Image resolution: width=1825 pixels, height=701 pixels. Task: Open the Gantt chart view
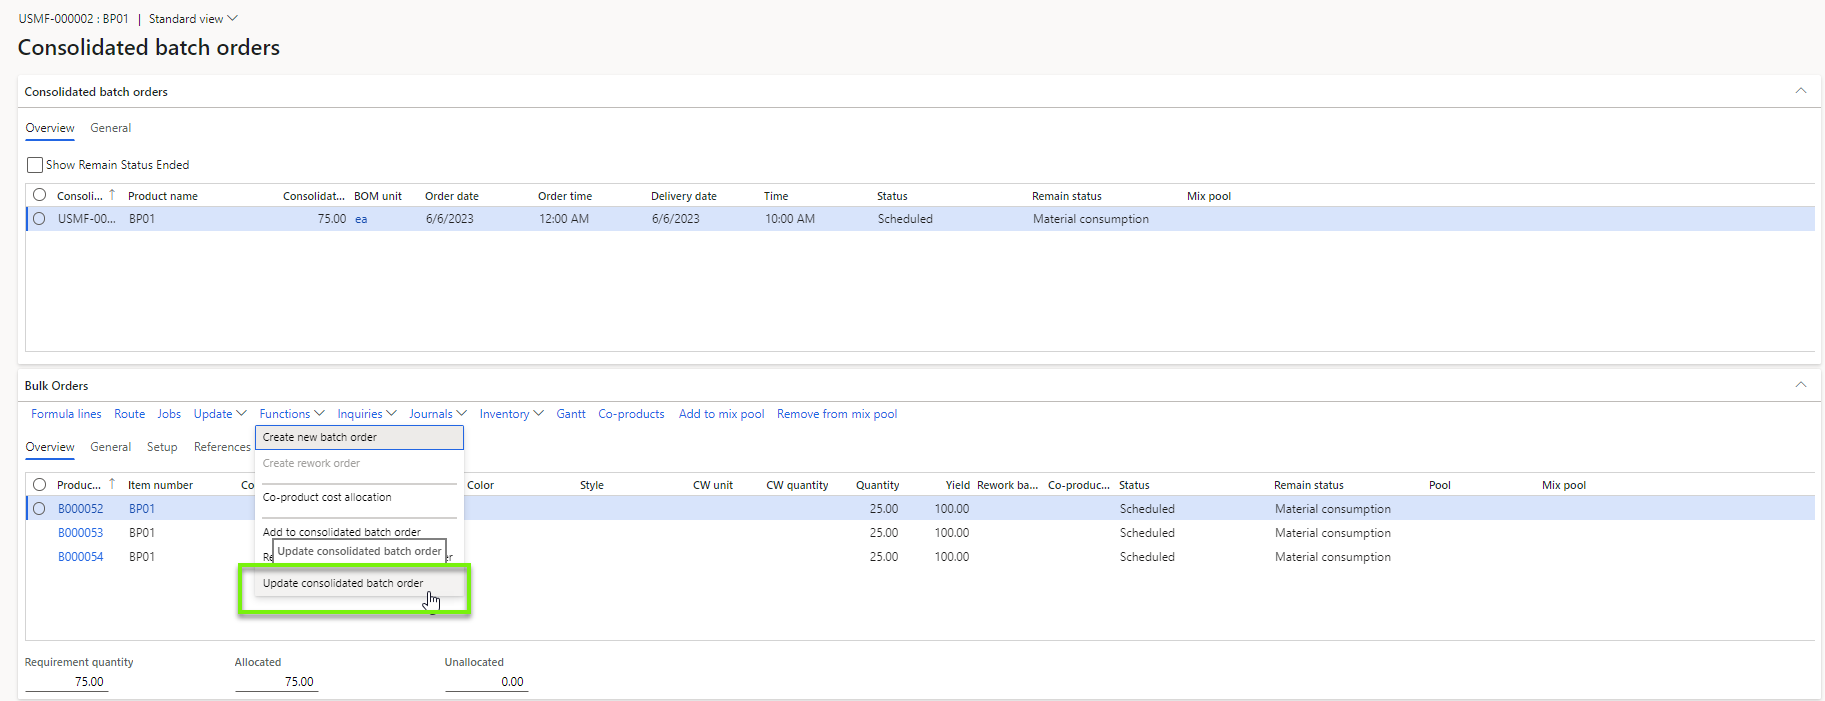pos(571,414)
